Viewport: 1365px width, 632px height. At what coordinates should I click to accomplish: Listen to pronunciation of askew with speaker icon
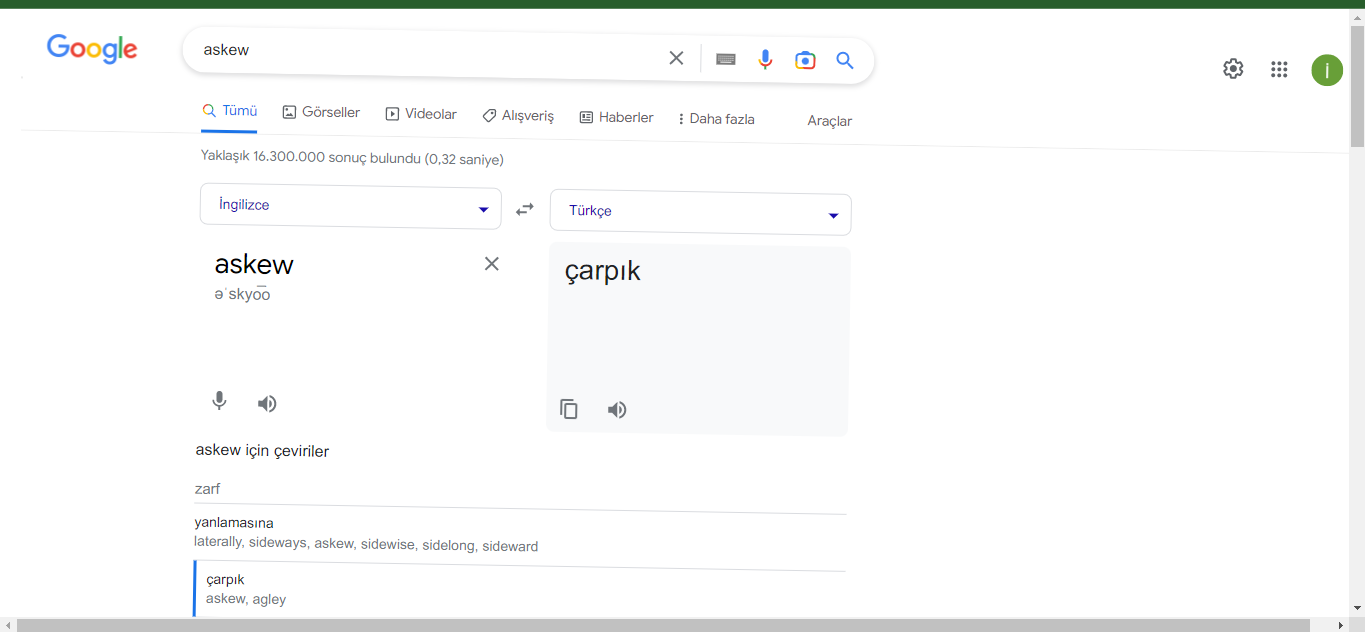(266, 403)
